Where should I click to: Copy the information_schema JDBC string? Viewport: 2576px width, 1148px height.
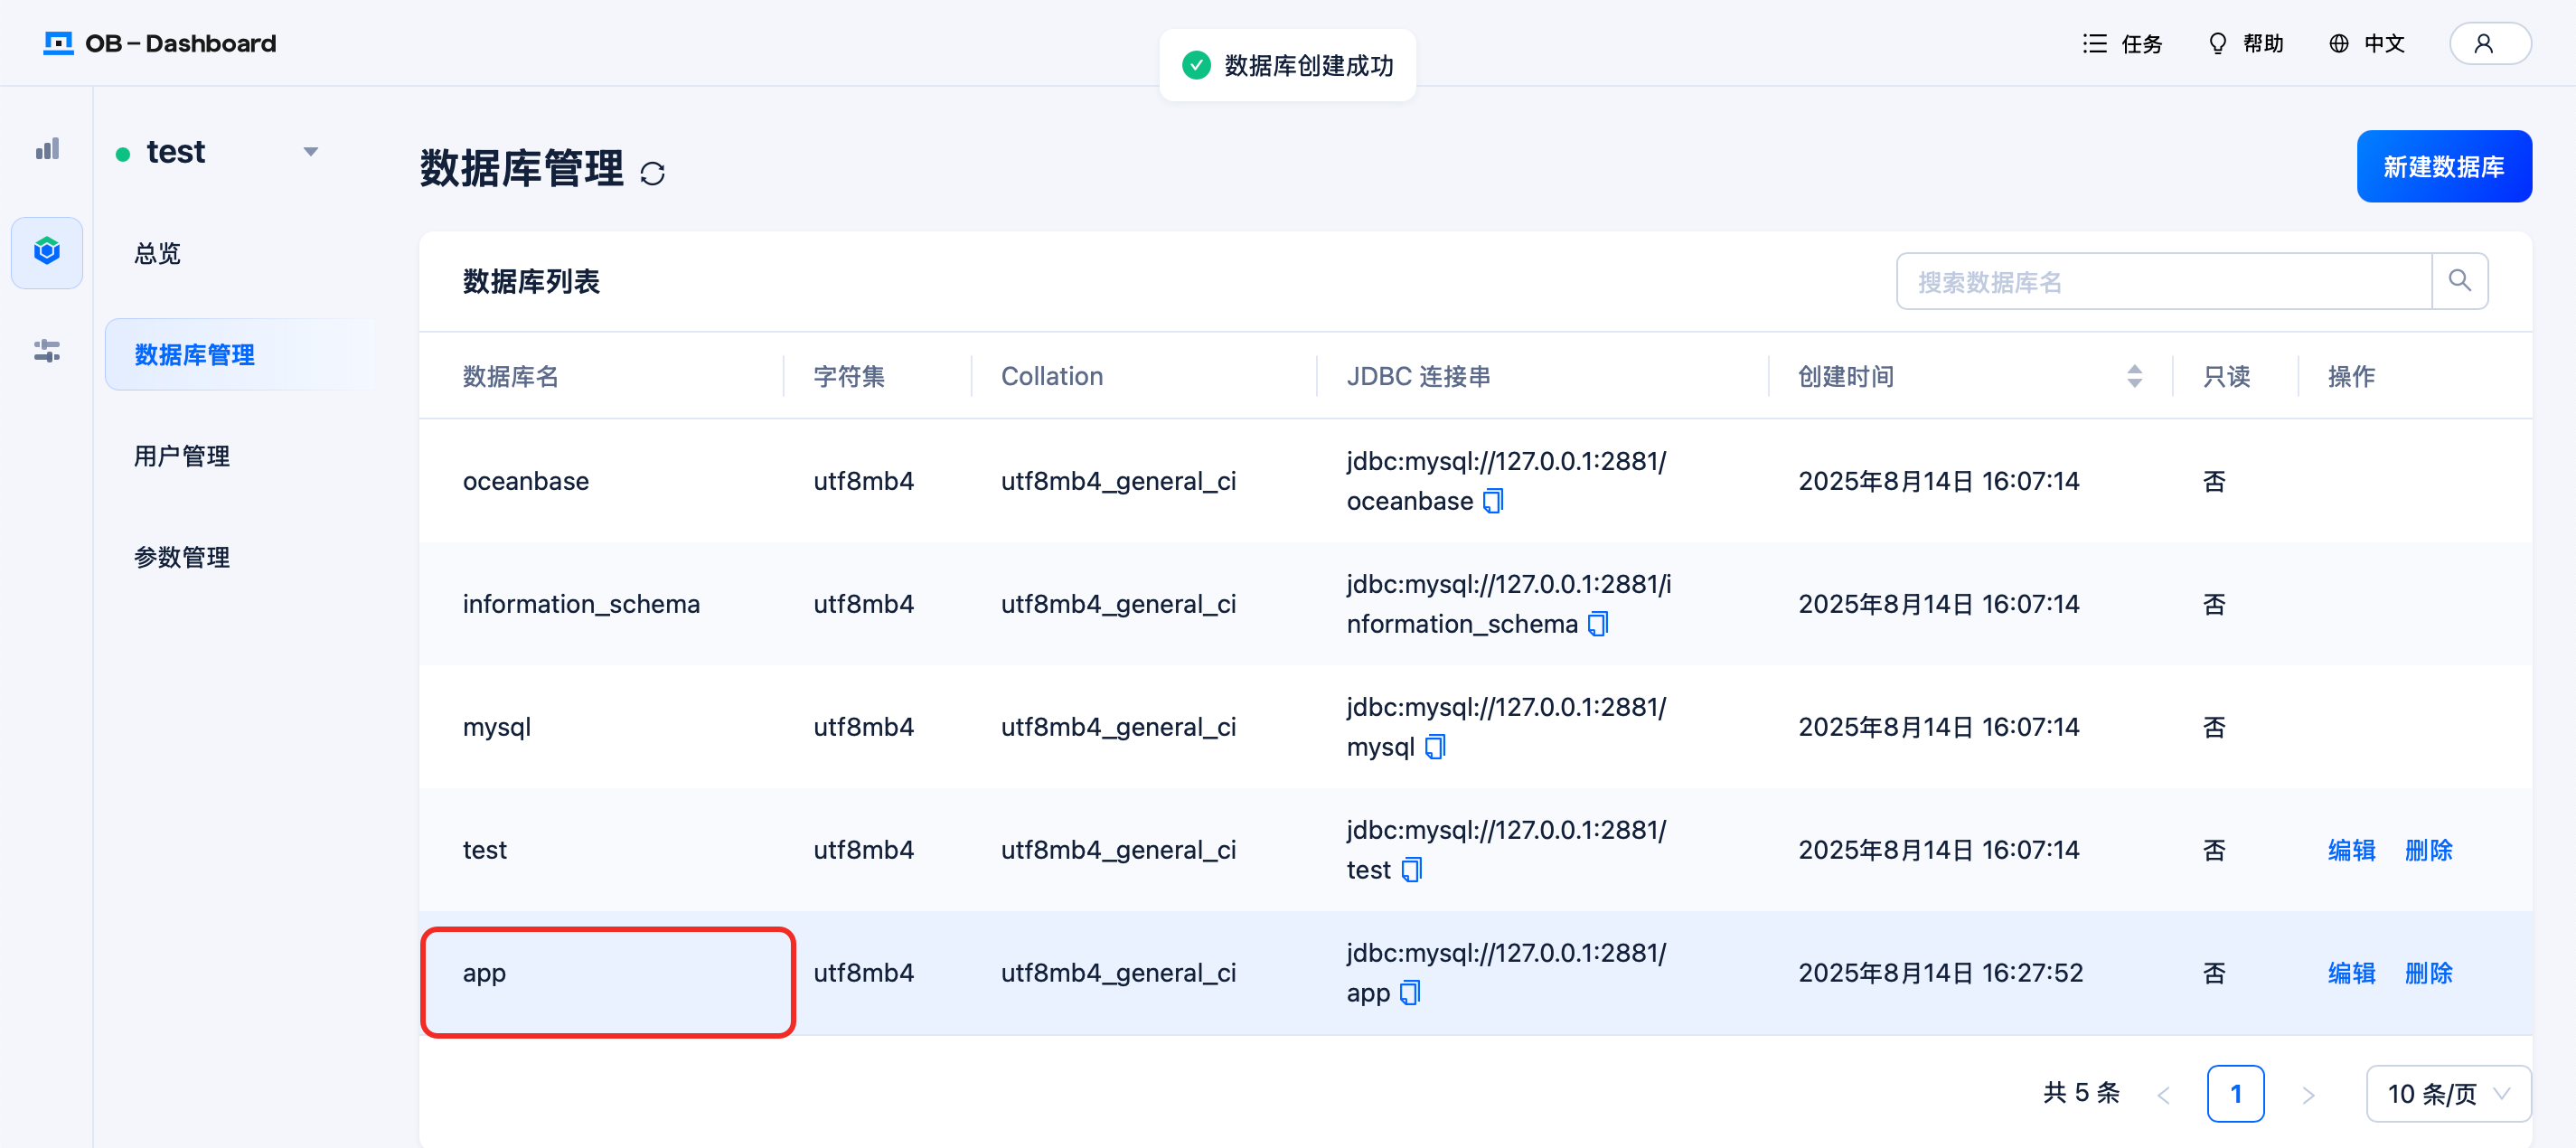[x=1597, y=624]
